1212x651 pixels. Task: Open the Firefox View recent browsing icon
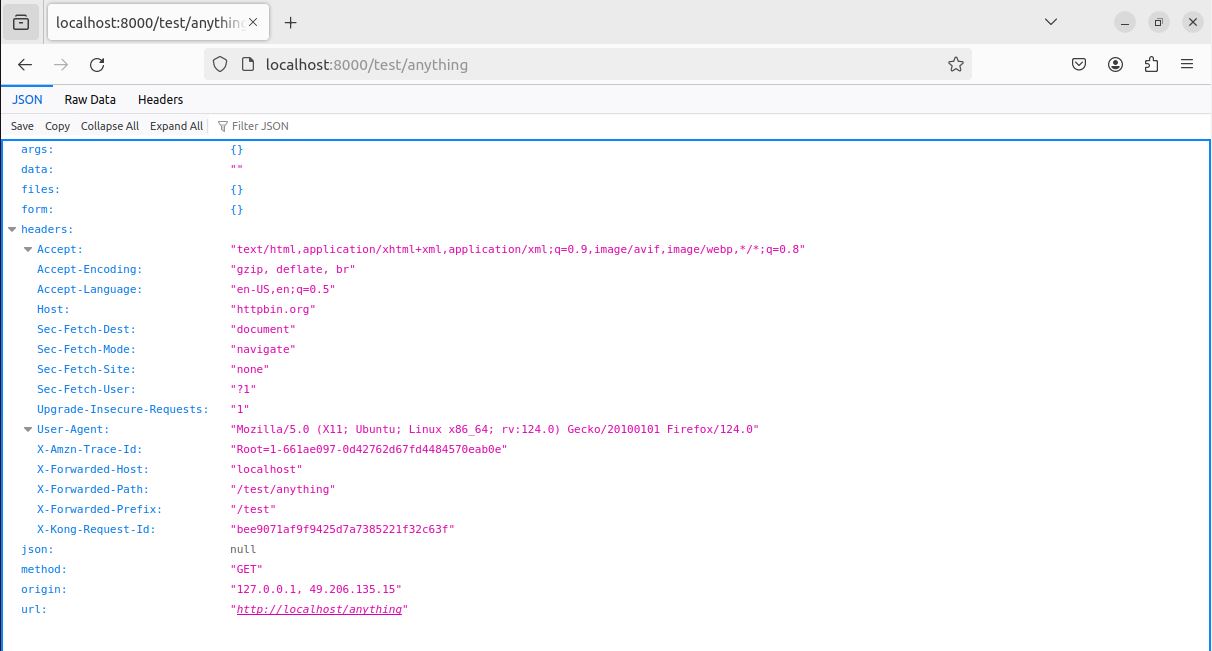[x=21, y=22]
